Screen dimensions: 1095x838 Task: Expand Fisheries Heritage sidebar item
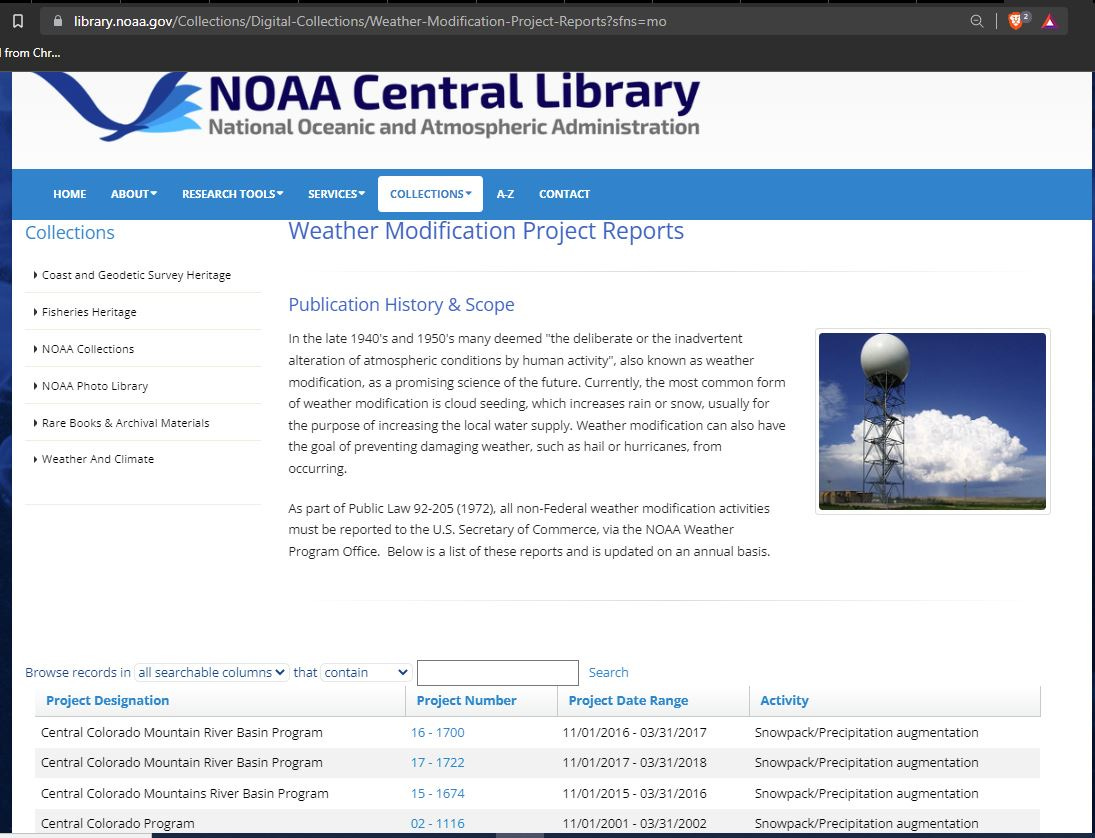[x=89, y=312]
